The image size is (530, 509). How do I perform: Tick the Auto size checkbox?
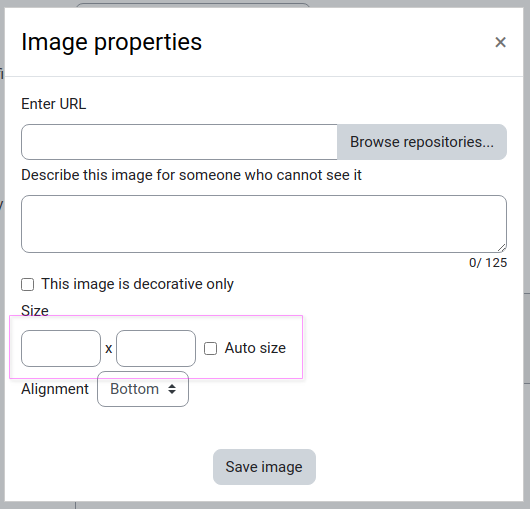click(x=210, y=348)
